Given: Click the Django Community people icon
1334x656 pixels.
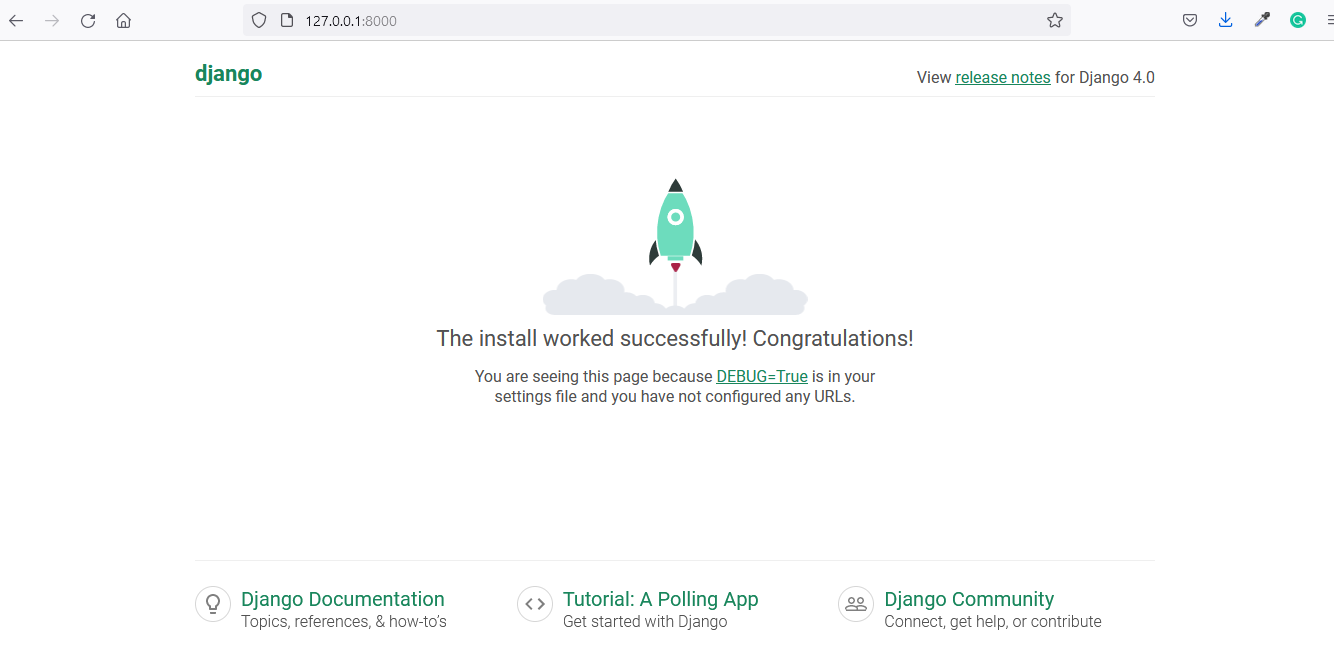Looking at the screenshot, I should coord(856,604).
